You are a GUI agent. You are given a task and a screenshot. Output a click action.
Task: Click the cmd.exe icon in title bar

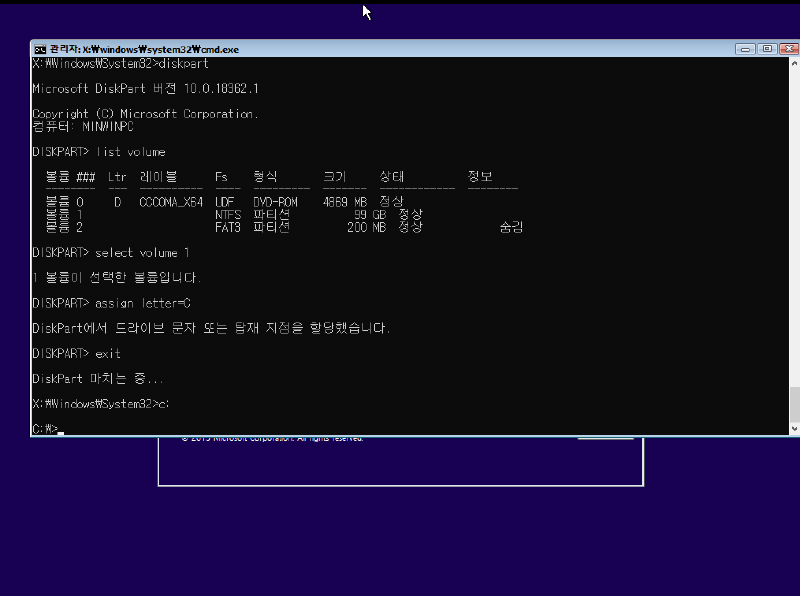[x=39, y=49]
